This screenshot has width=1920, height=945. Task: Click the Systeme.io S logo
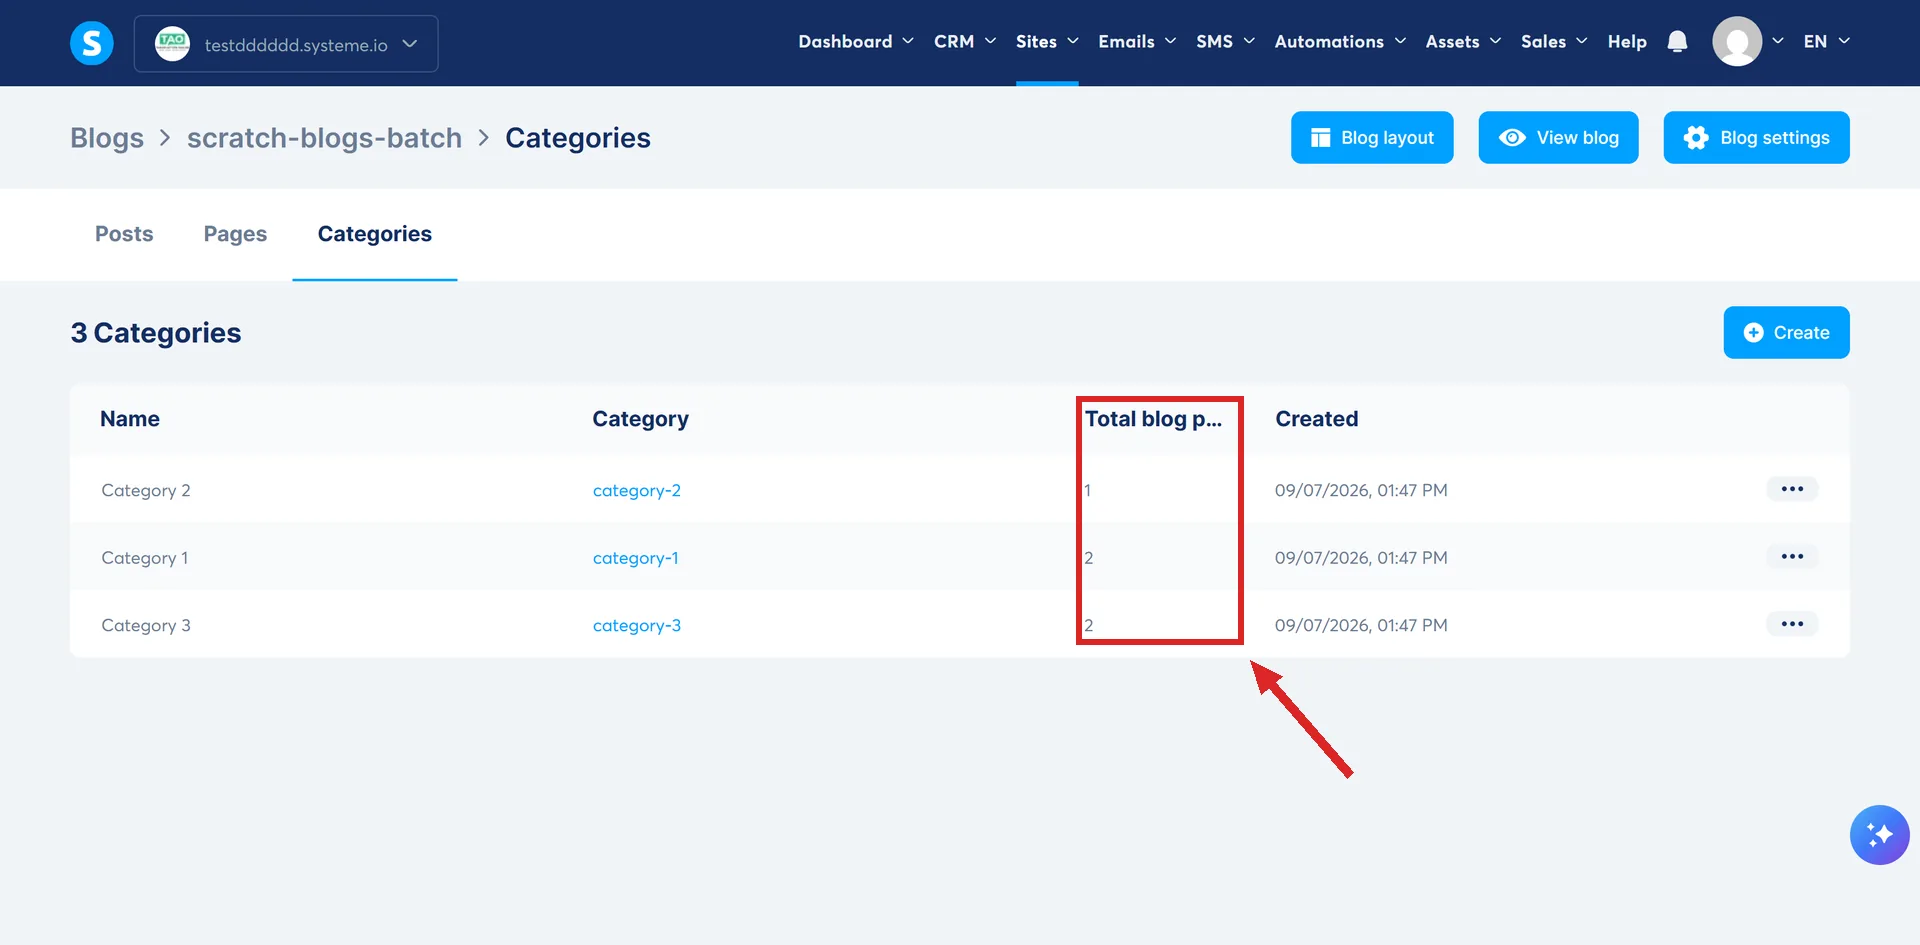pos(91,43)
